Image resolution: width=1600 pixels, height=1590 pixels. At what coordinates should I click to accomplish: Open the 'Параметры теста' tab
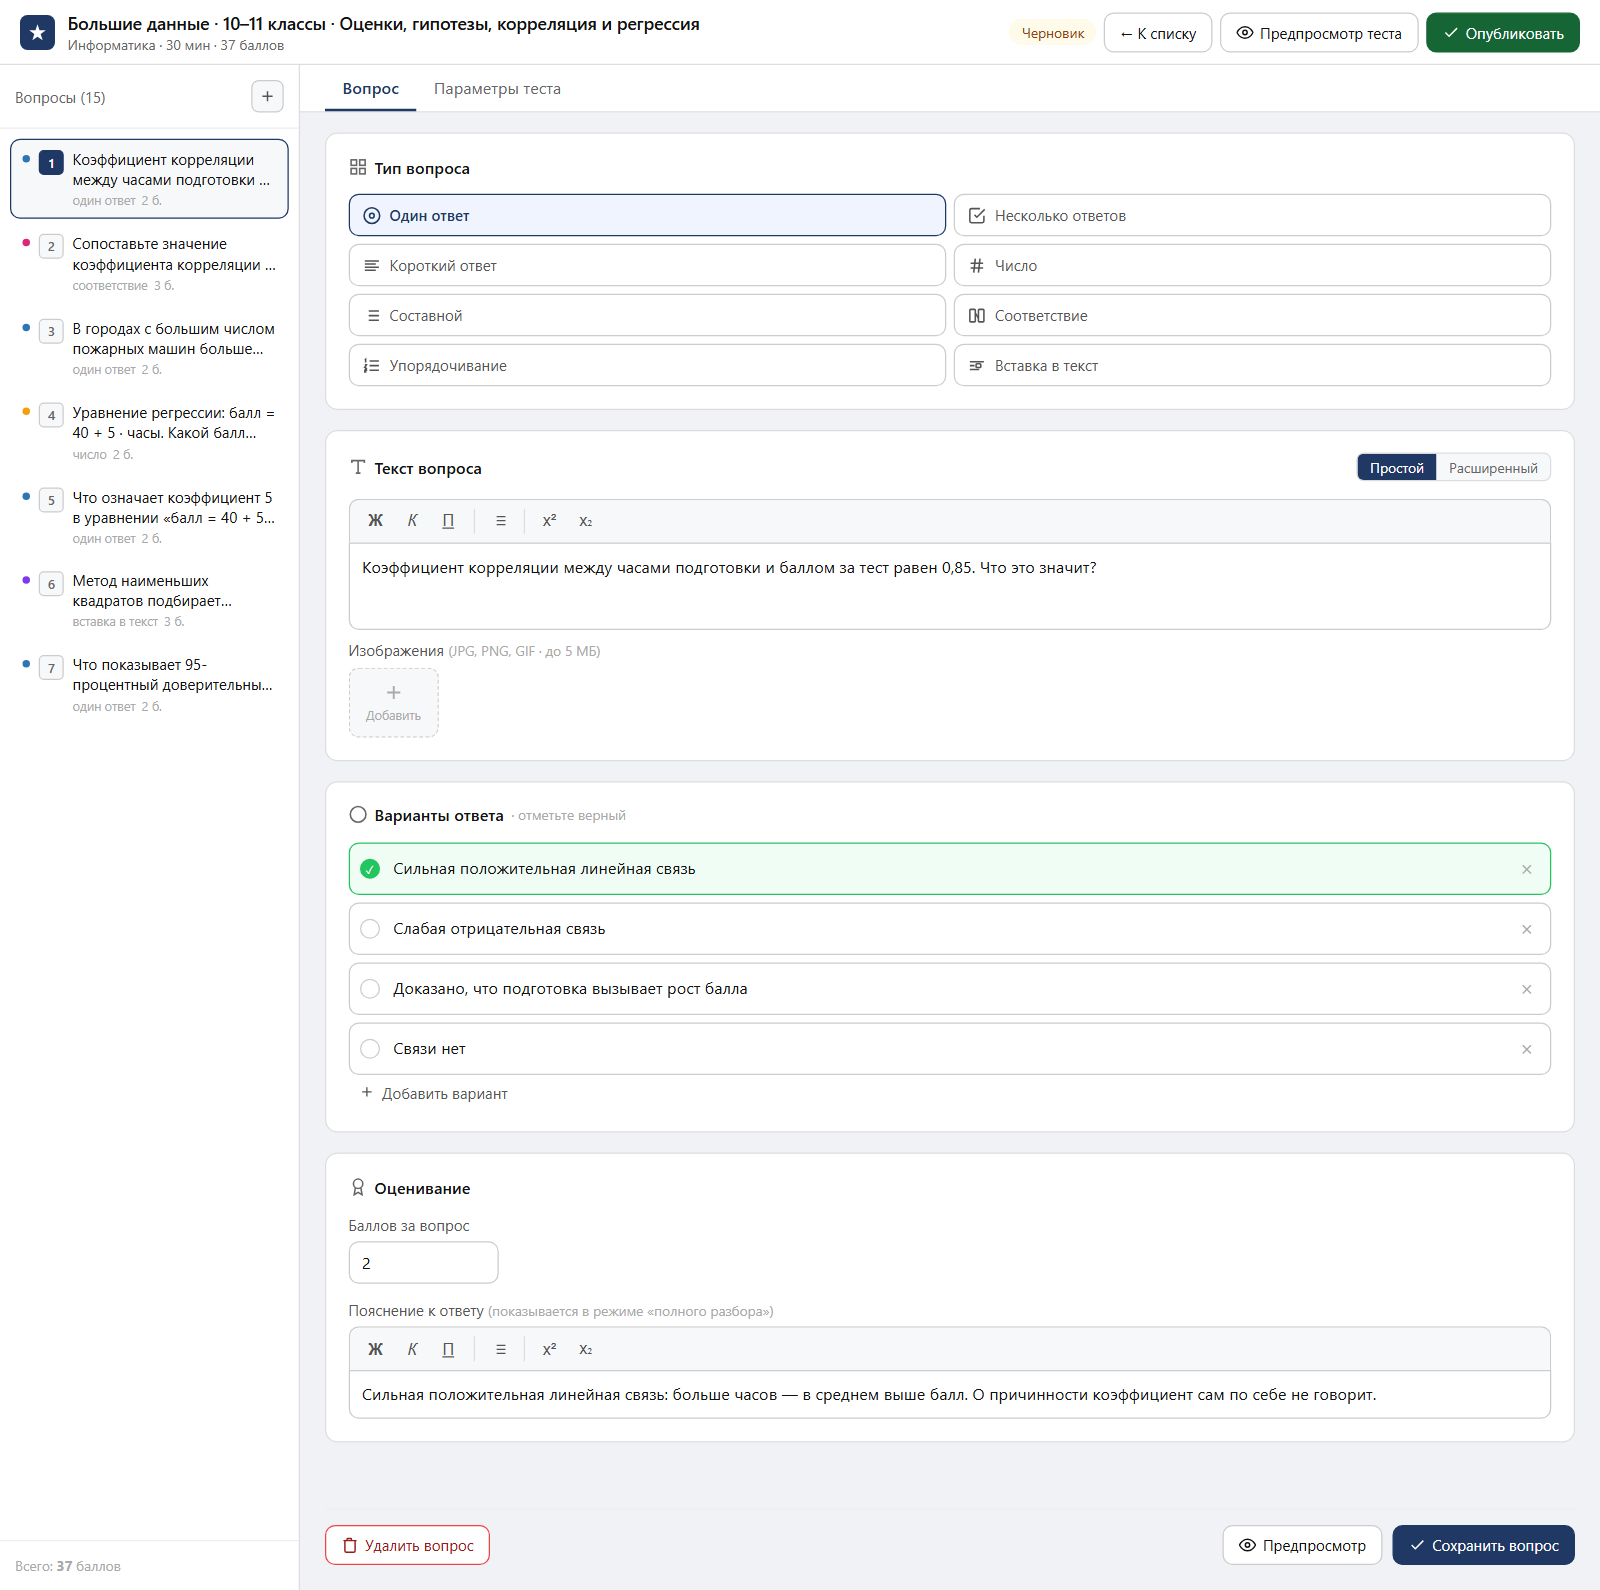[497, 89]
